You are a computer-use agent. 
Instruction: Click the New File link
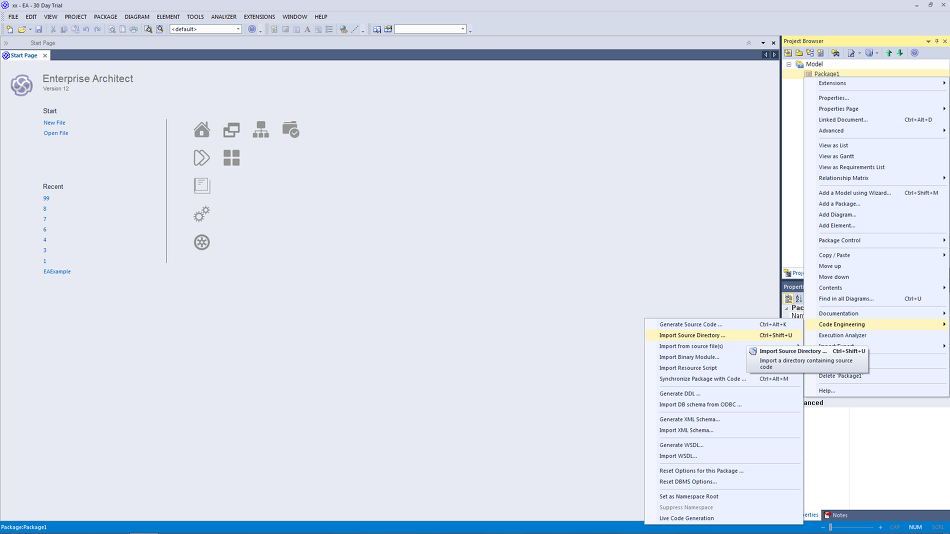(54, 122)
